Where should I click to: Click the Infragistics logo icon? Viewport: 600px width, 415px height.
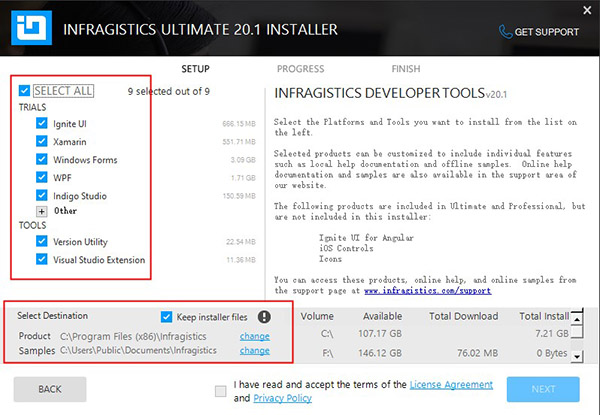[x=31, y=28]
